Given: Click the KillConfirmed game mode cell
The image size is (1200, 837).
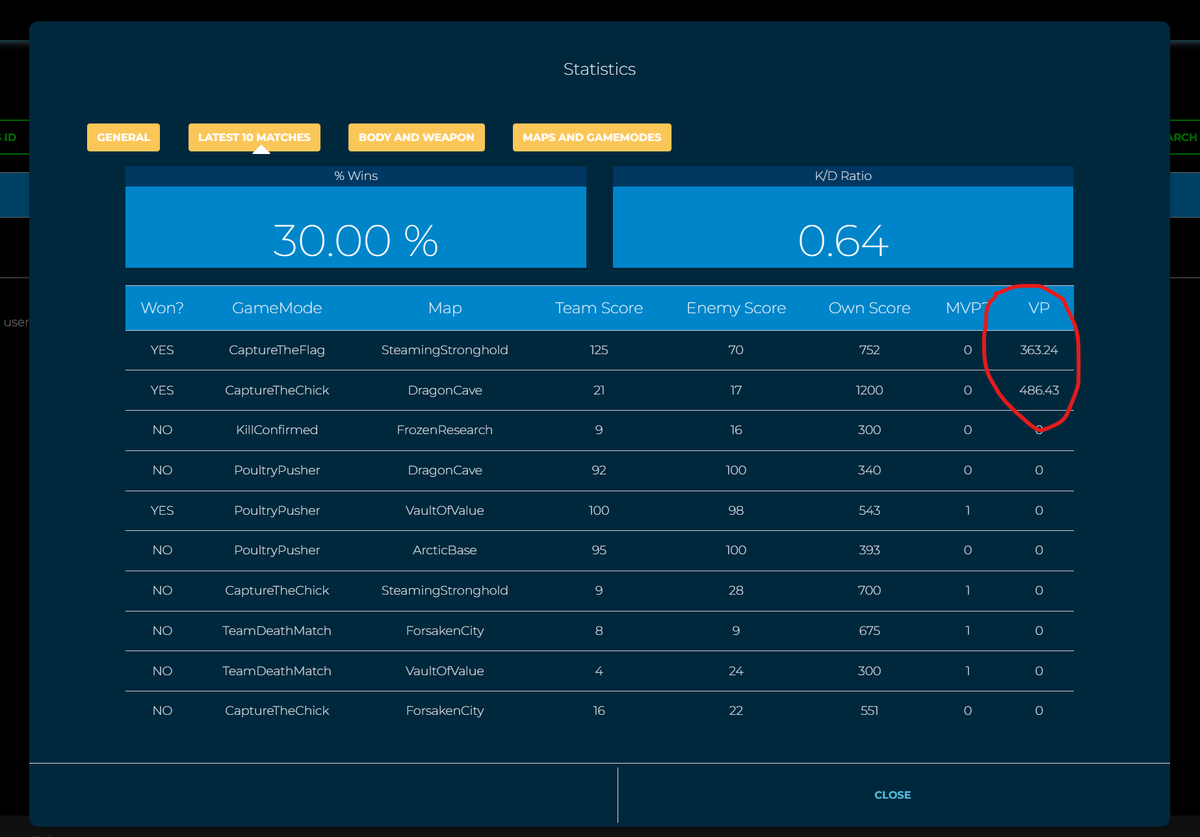Looking at the screenshot, I should [277, 430].
